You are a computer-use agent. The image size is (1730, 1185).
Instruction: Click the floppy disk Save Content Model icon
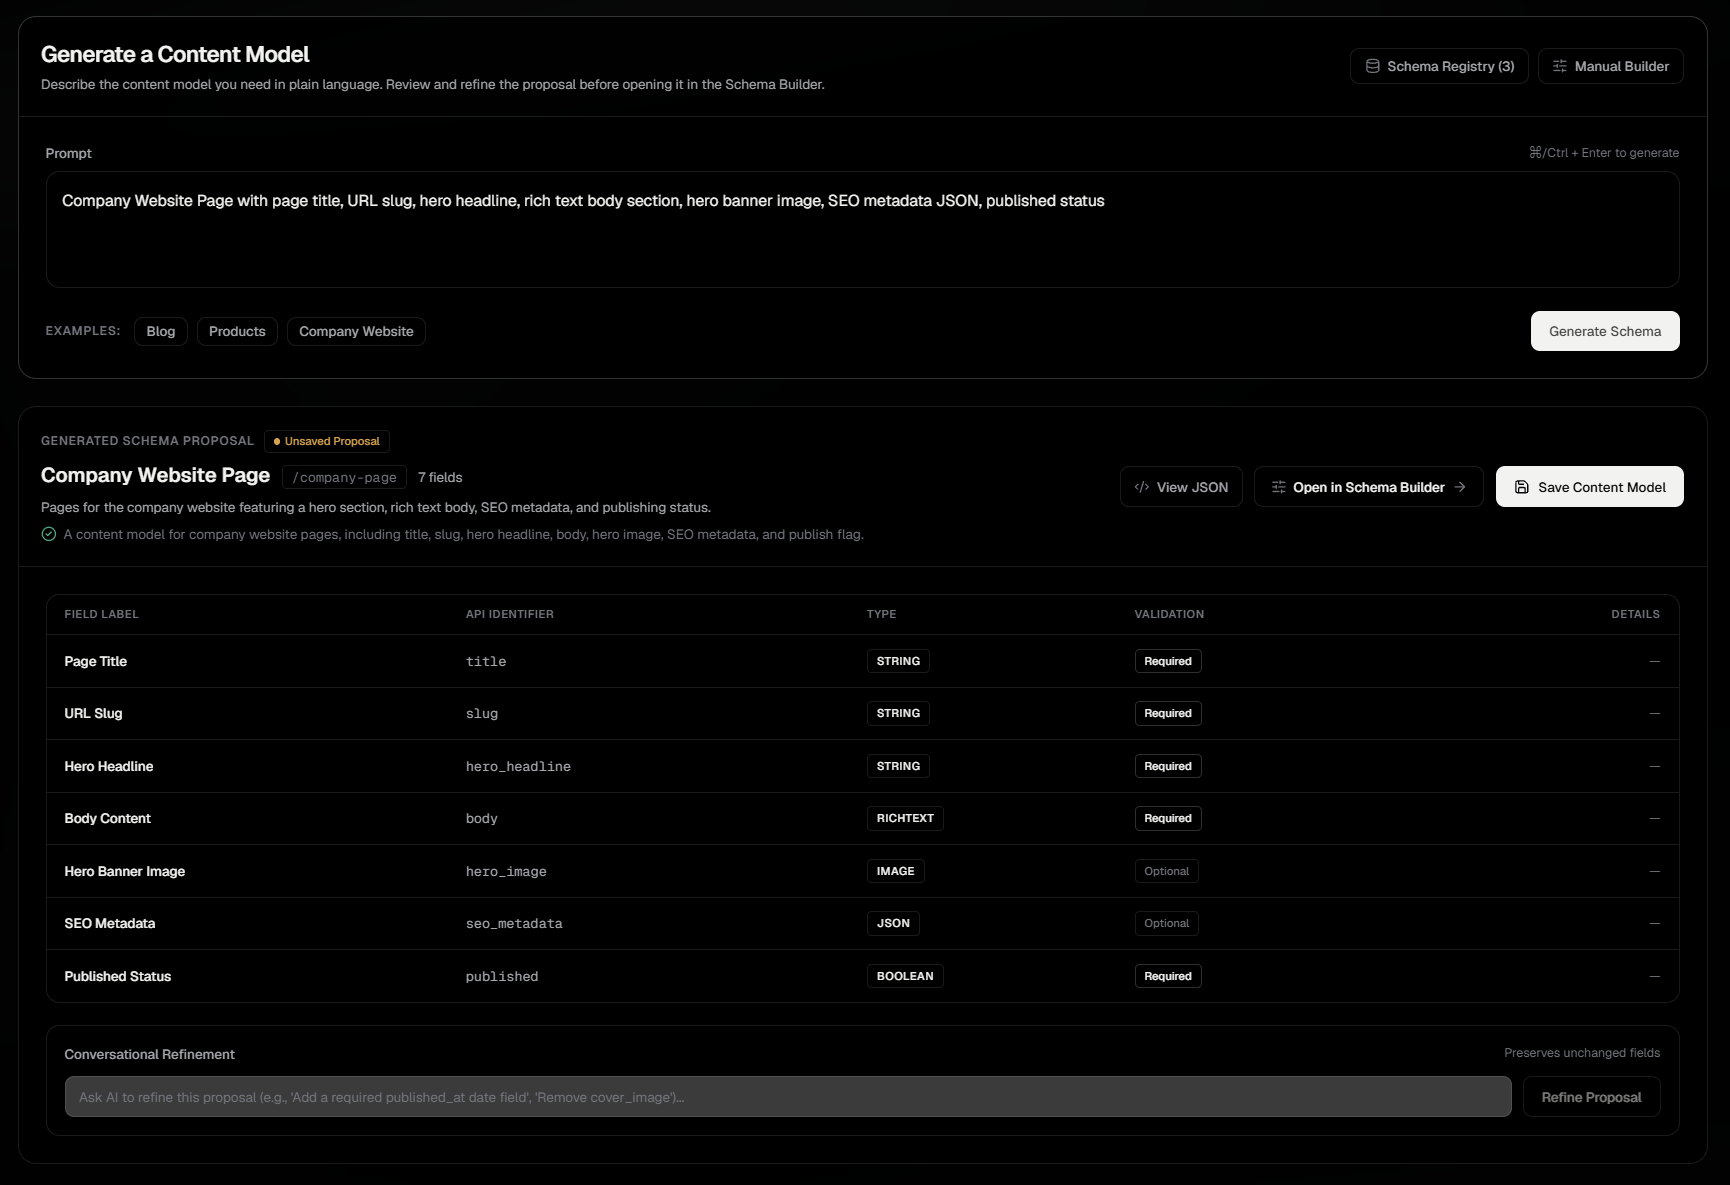pyautogui.click(x=1522, y=487)
